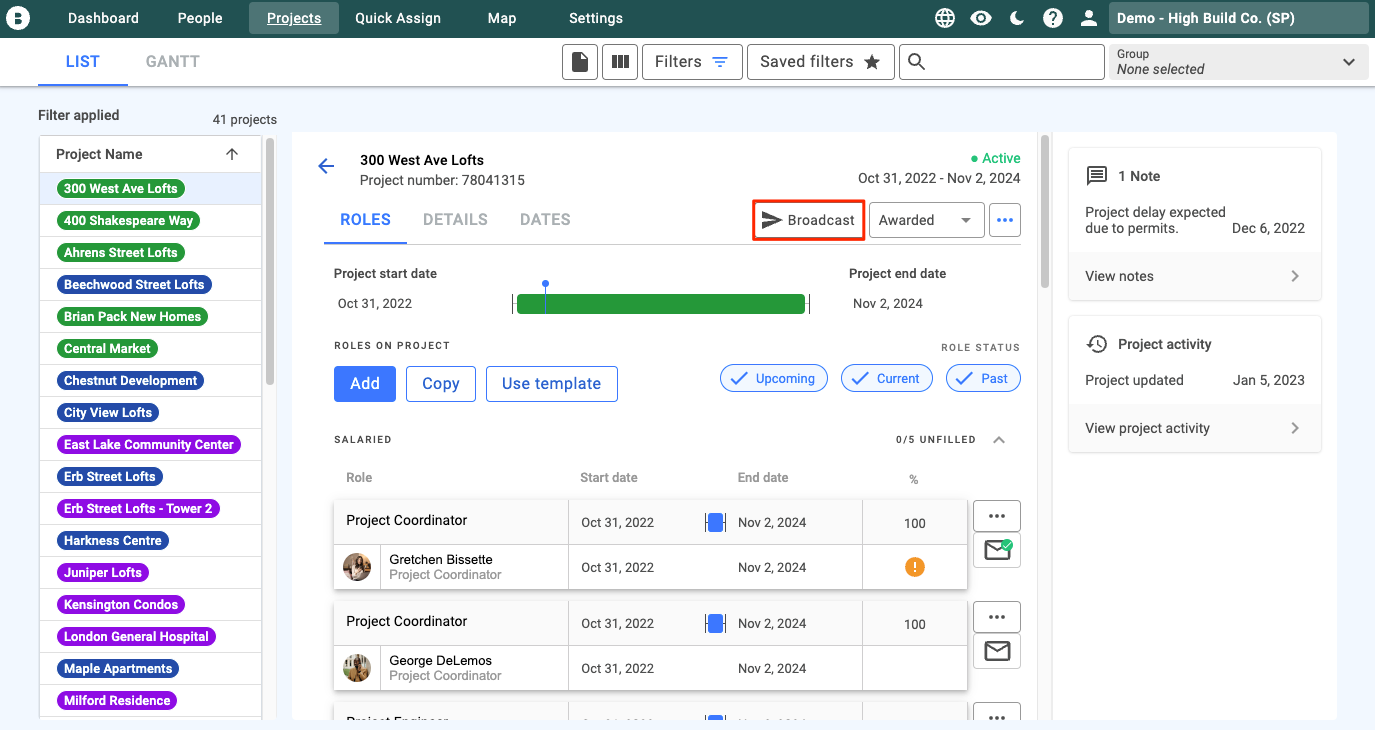The image size is (1375, 730).
Task: Click the project list vertical scrollbar
Action: (x=270, y=262)
